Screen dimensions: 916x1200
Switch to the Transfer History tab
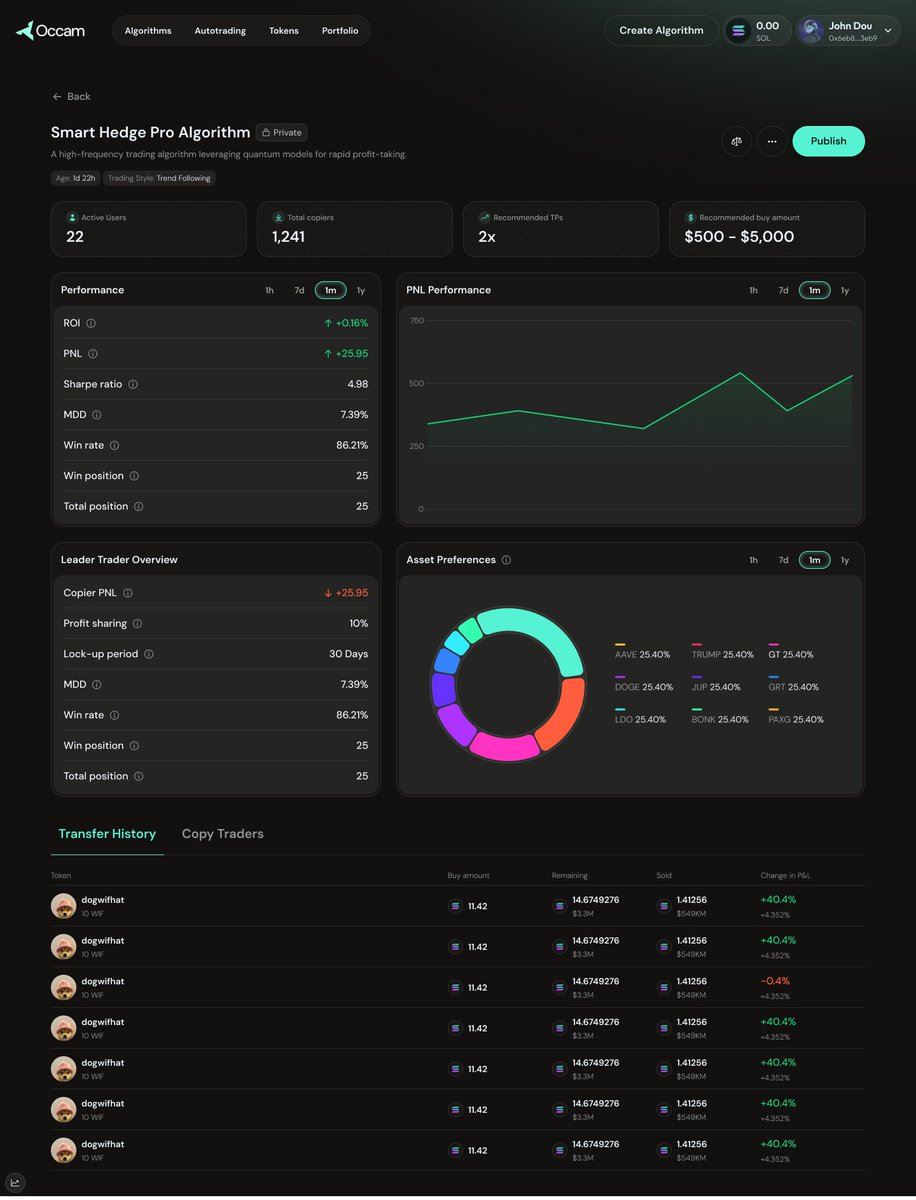point(107,834)
